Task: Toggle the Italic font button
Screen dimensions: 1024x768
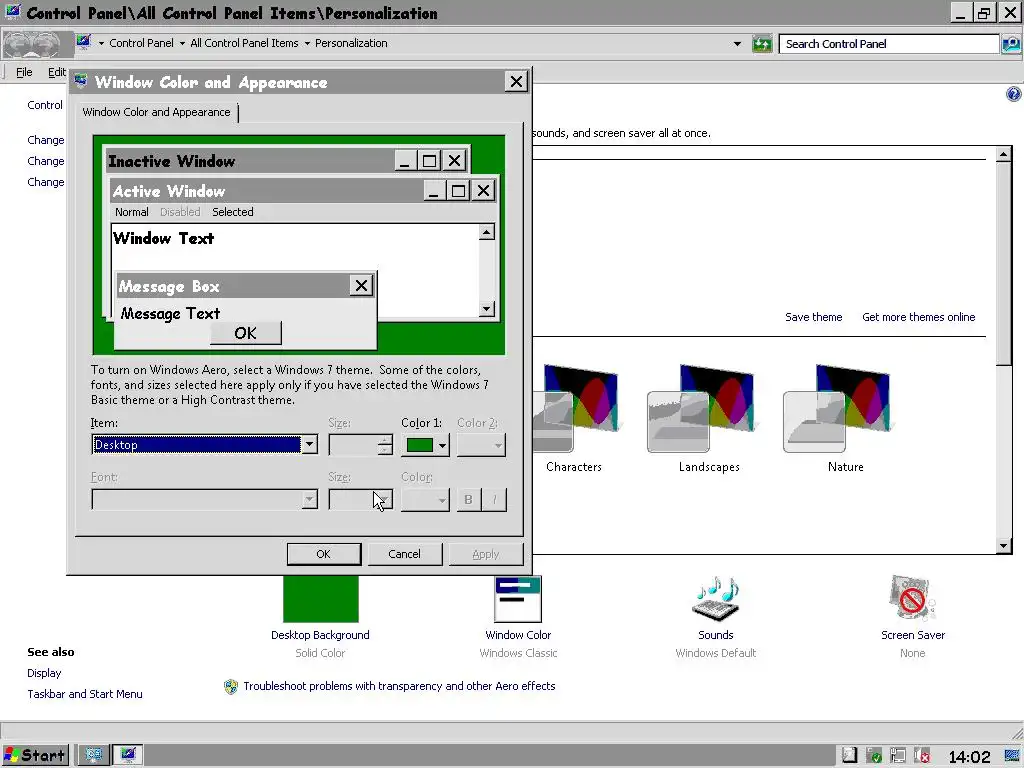Action: [x=494, y=500]
